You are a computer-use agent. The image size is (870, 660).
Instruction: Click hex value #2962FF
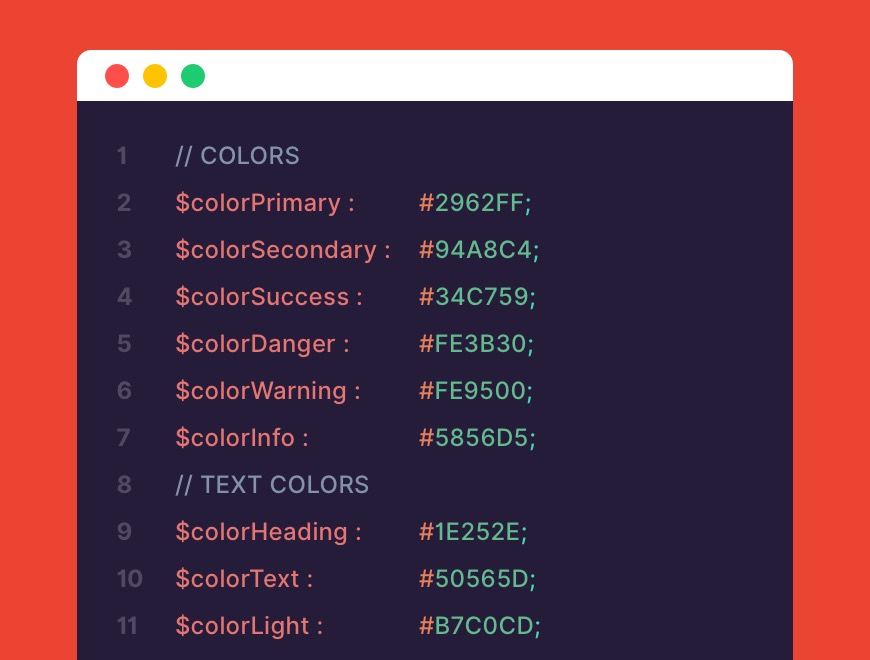point(471,203)
